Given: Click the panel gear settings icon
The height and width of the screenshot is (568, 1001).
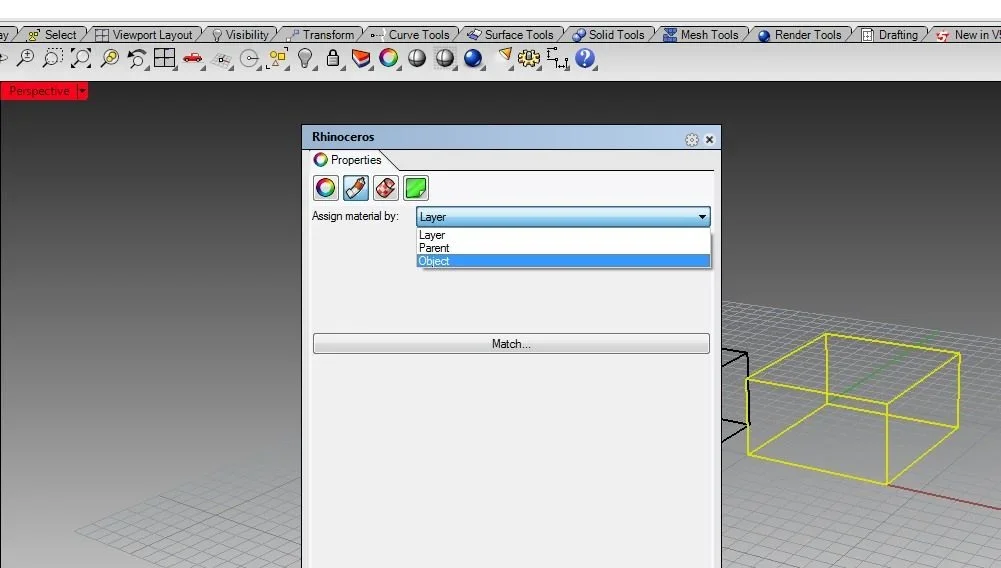Looking at the screenshot, I should point(691,140).
